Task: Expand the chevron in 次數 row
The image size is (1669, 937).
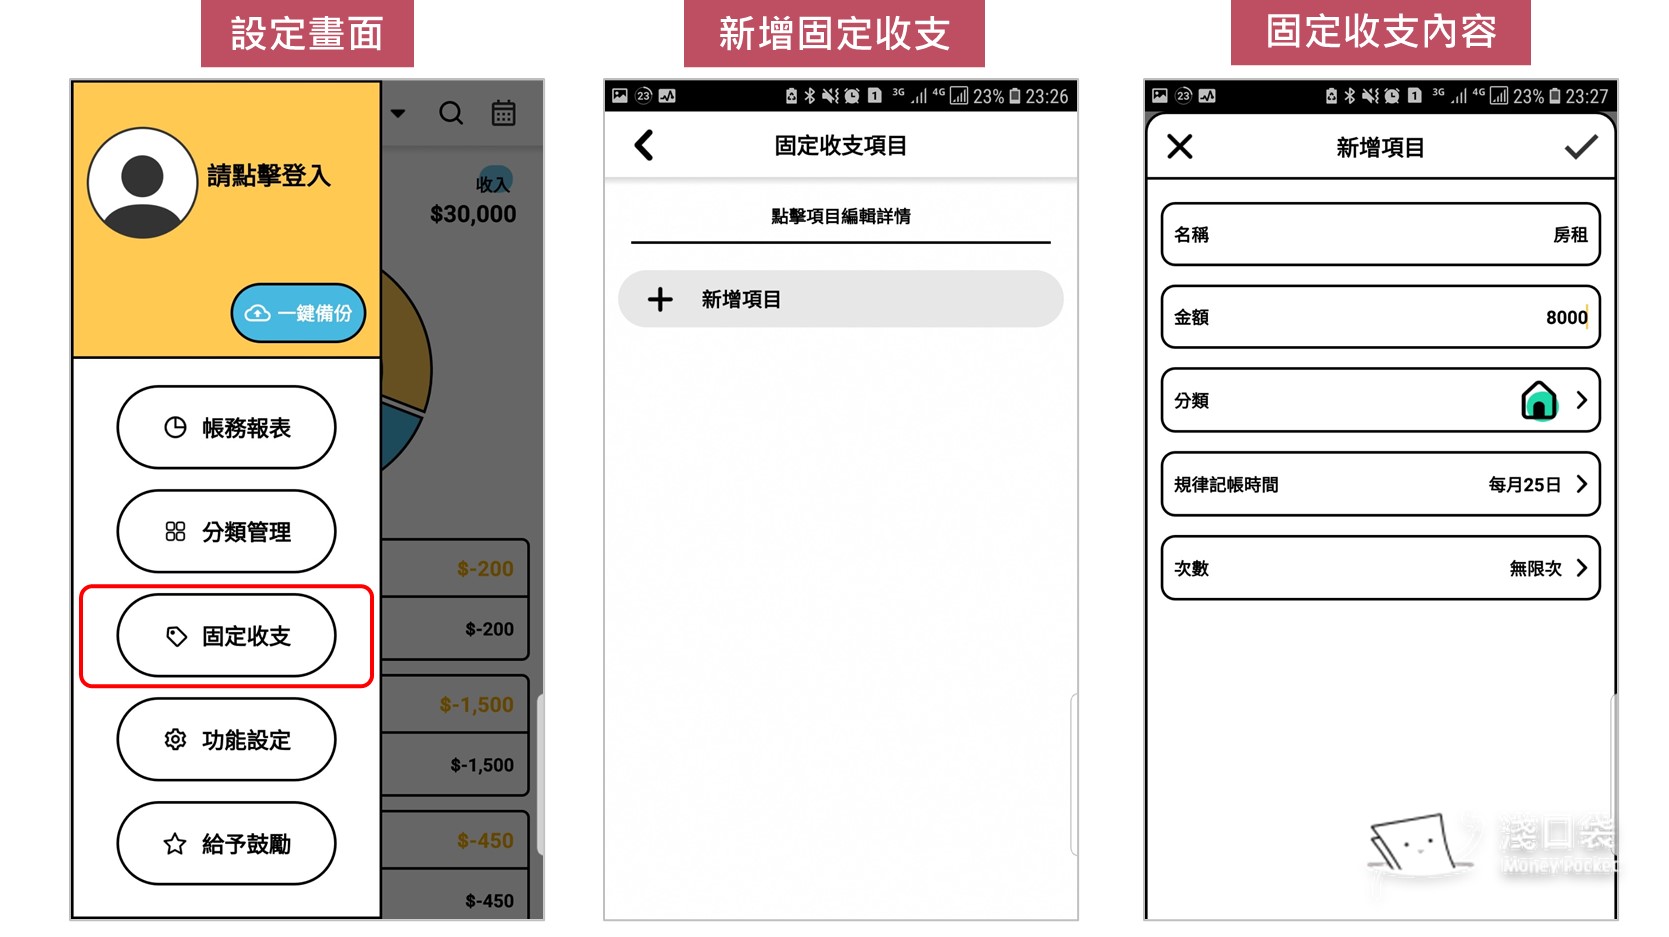Action: [x=1582, y=568]
